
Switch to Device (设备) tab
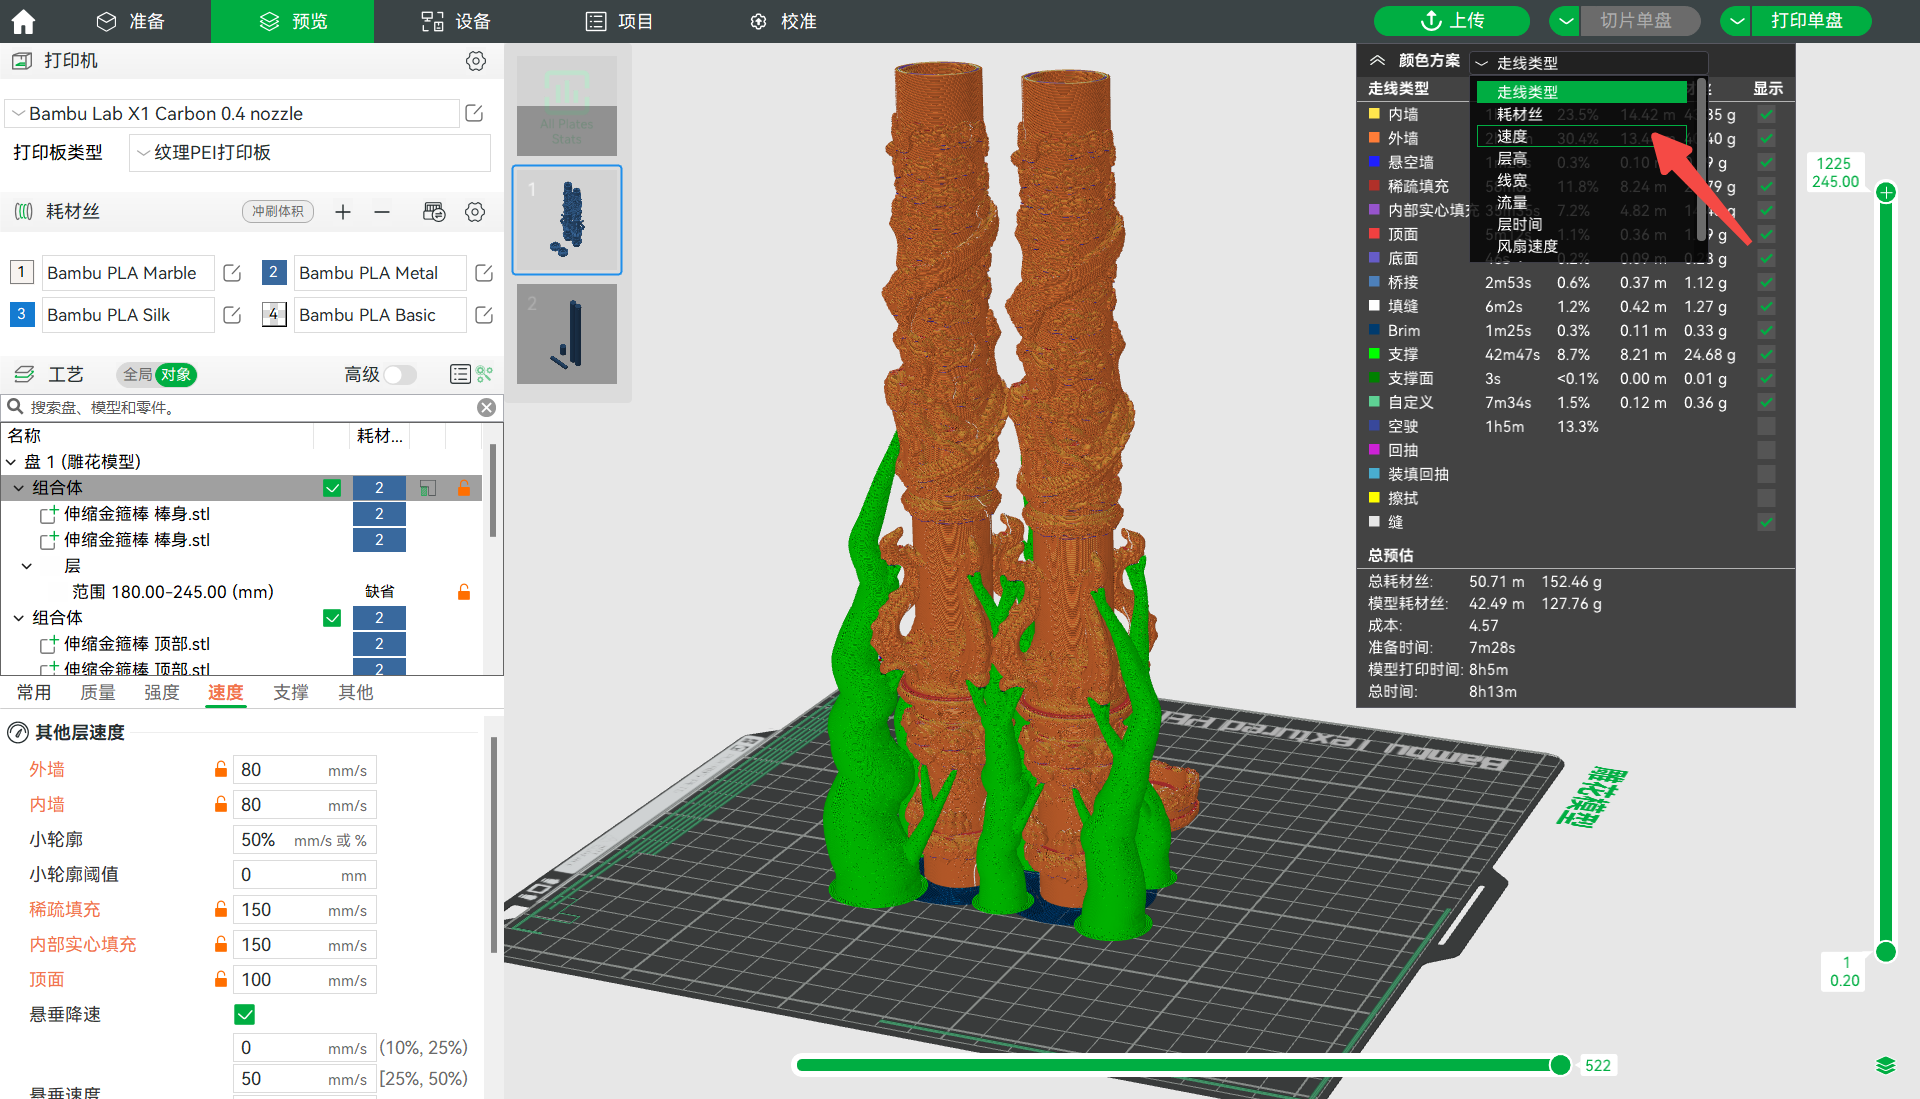pos(456,21)
